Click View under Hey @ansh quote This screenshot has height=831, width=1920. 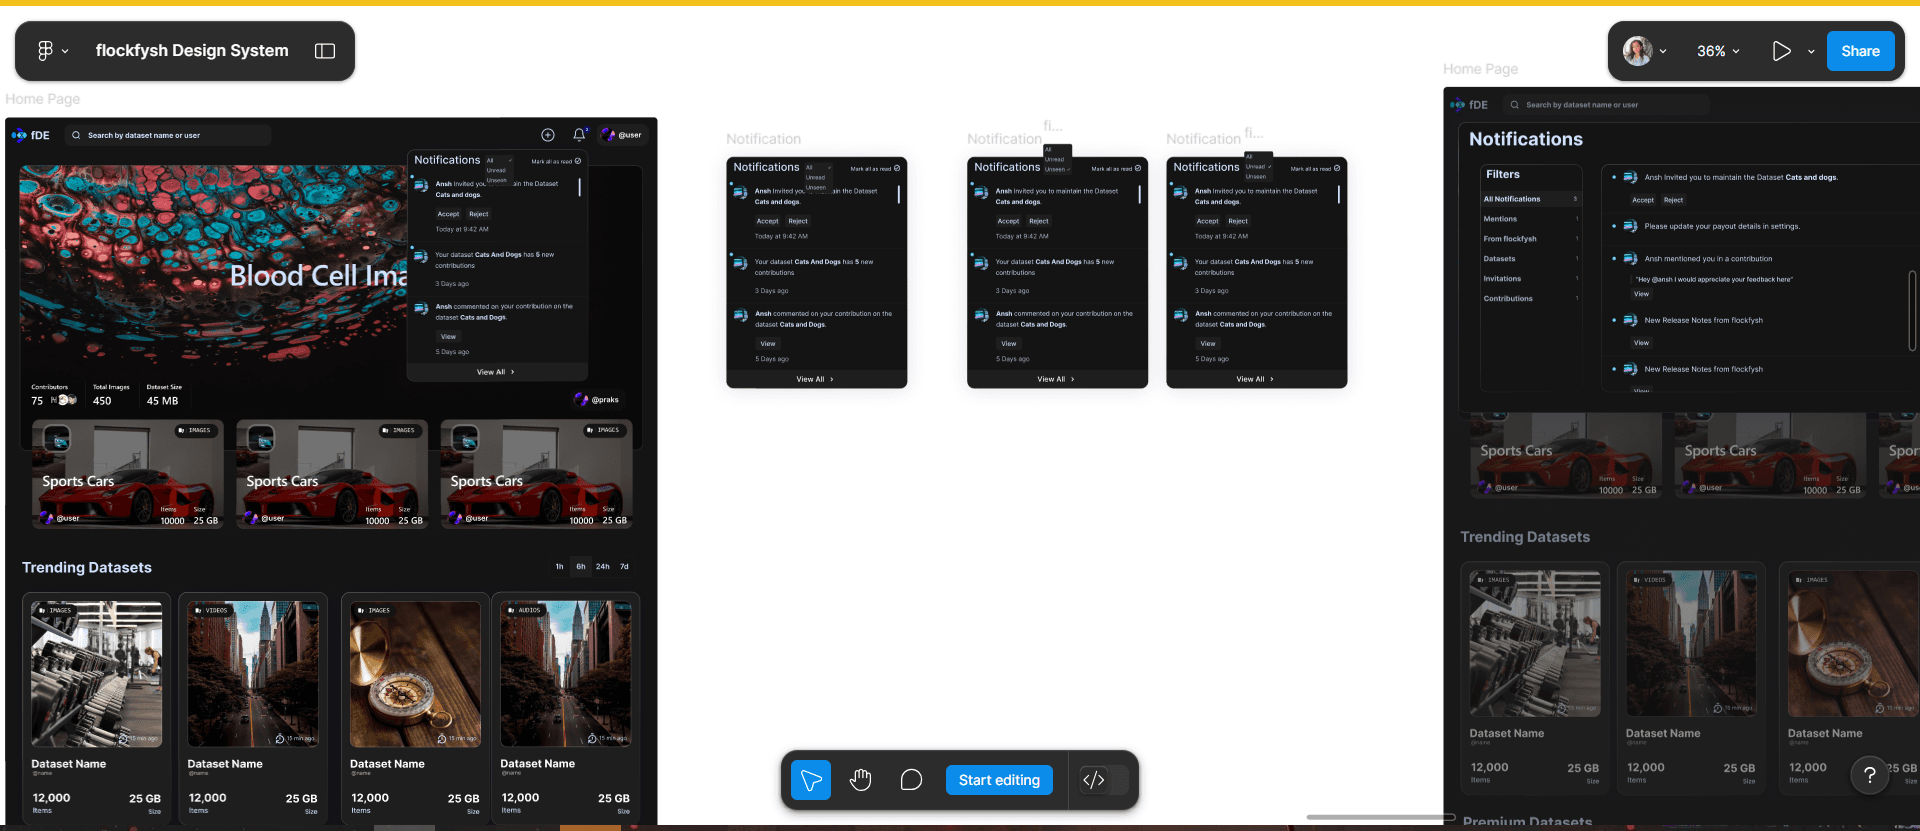click(1641, 294)
